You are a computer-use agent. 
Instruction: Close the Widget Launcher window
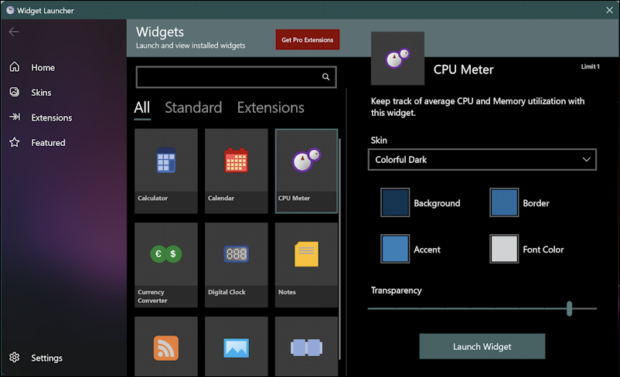[609, 10]
